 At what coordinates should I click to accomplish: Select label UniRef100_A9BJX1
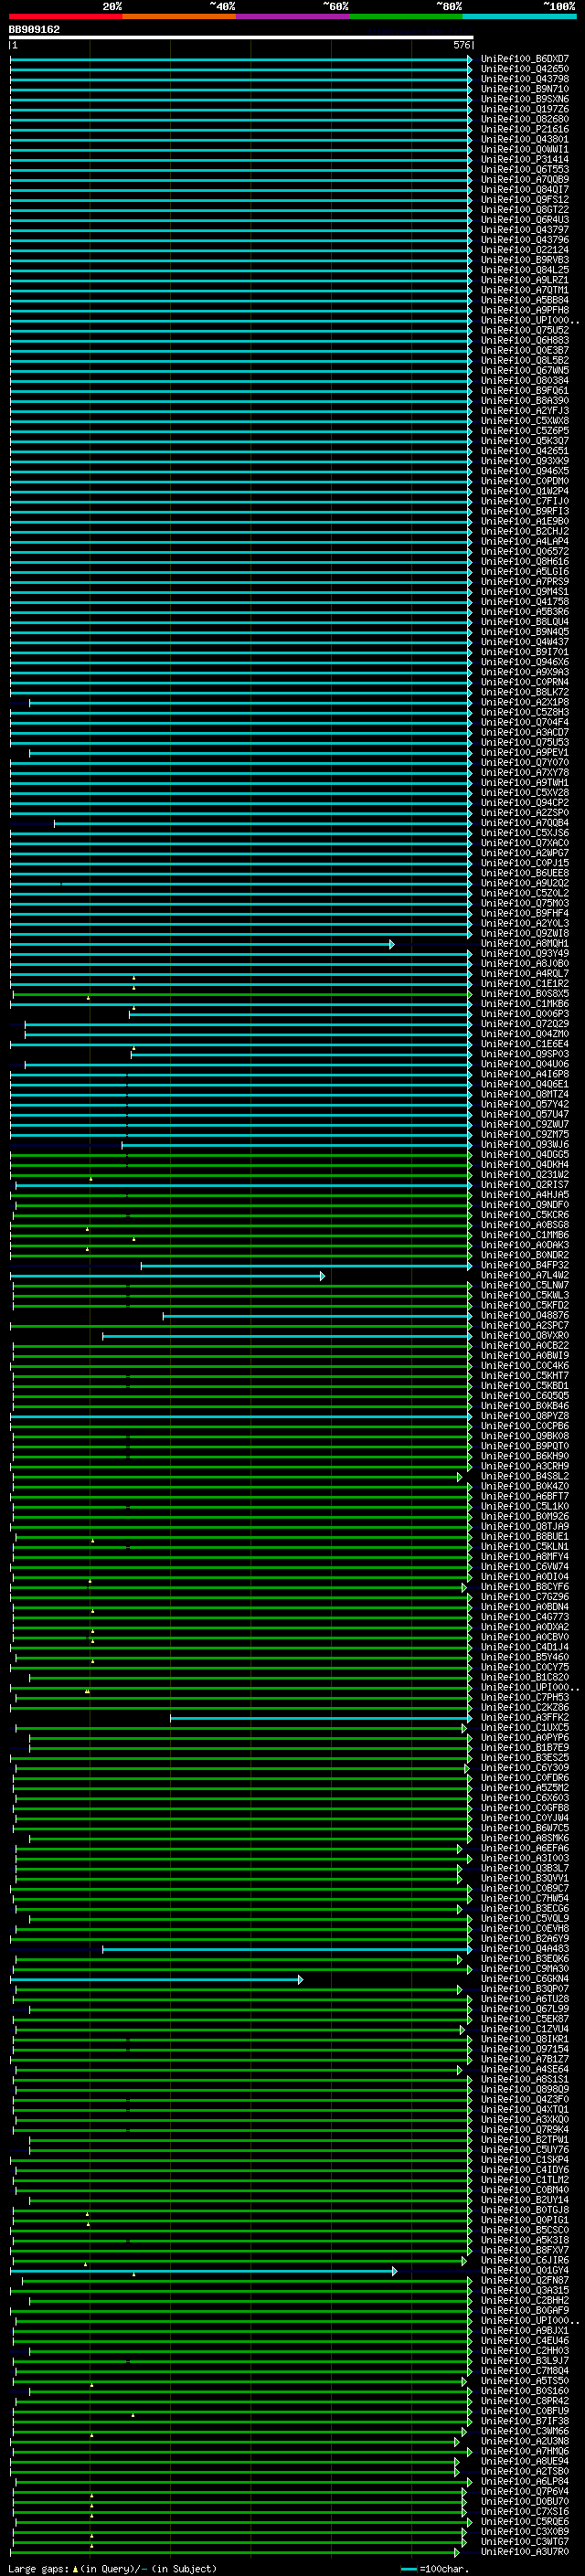coord(525,2331)
